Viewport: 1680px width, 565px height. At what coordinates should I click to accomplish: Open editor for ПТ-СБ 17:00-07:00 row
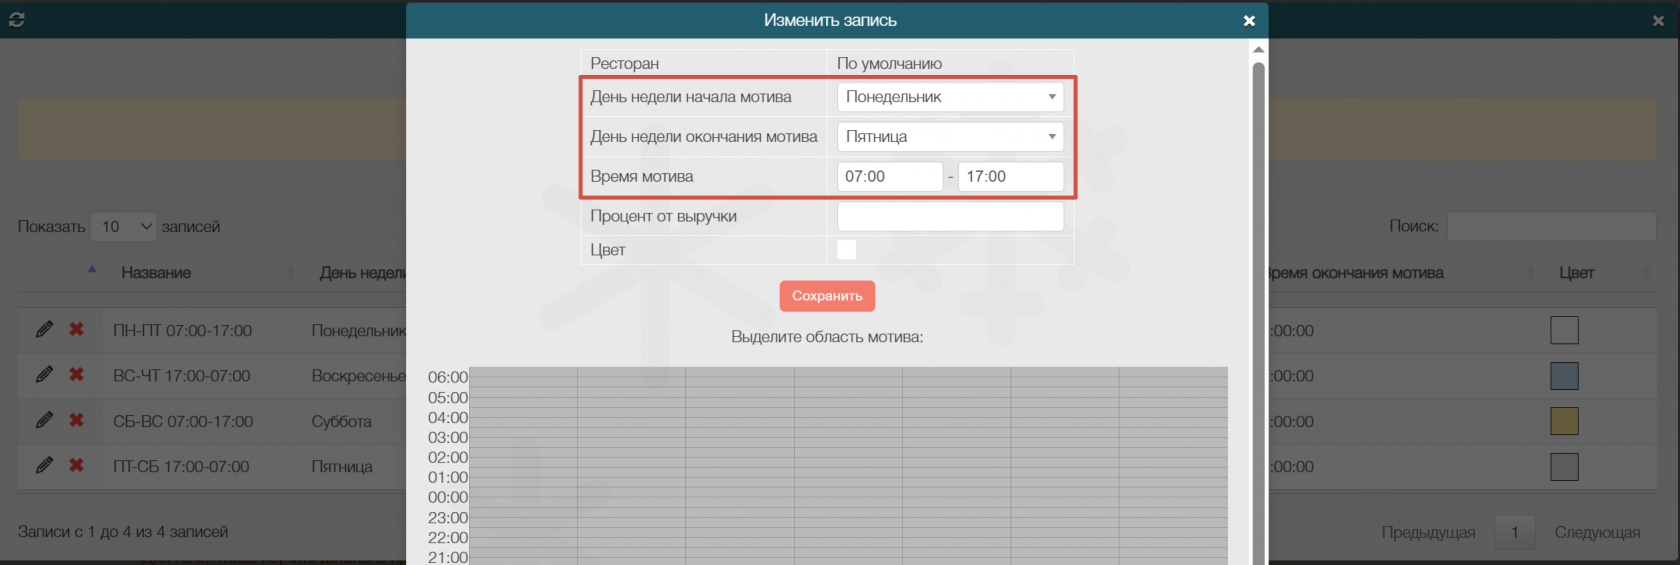tap(44, 465)
